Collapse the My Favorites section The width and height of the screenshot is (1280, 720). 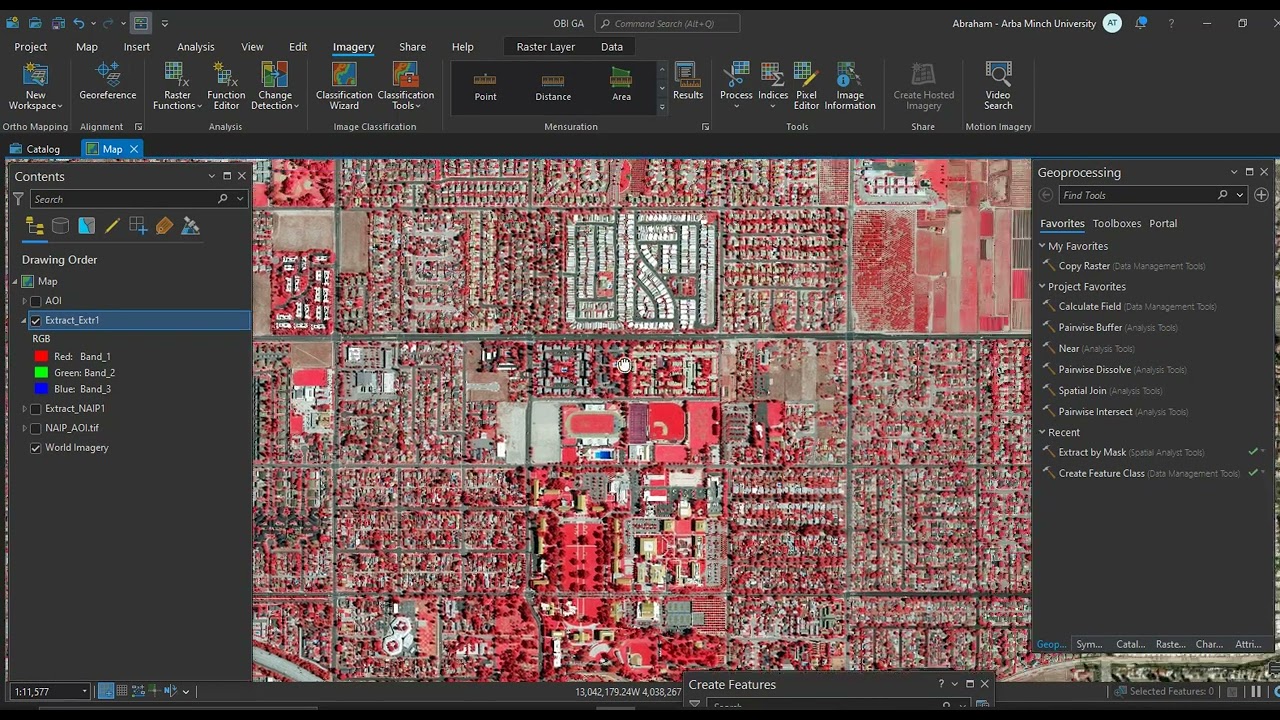(1042, 246)
